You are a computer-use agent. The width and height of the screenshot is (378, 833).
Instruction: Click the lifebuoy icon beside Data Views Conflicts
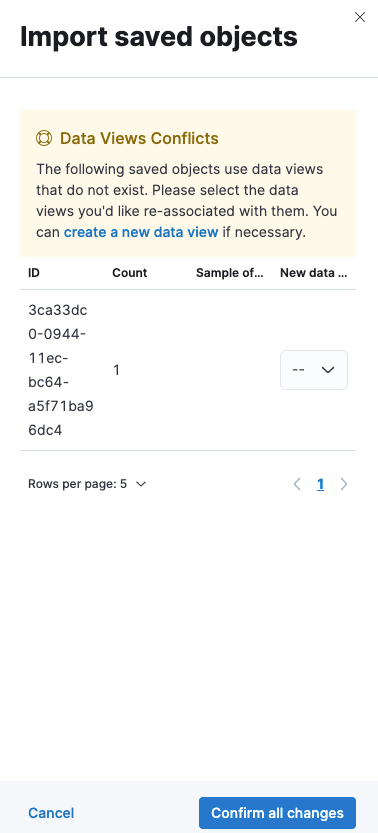click(x=44, y=138)
